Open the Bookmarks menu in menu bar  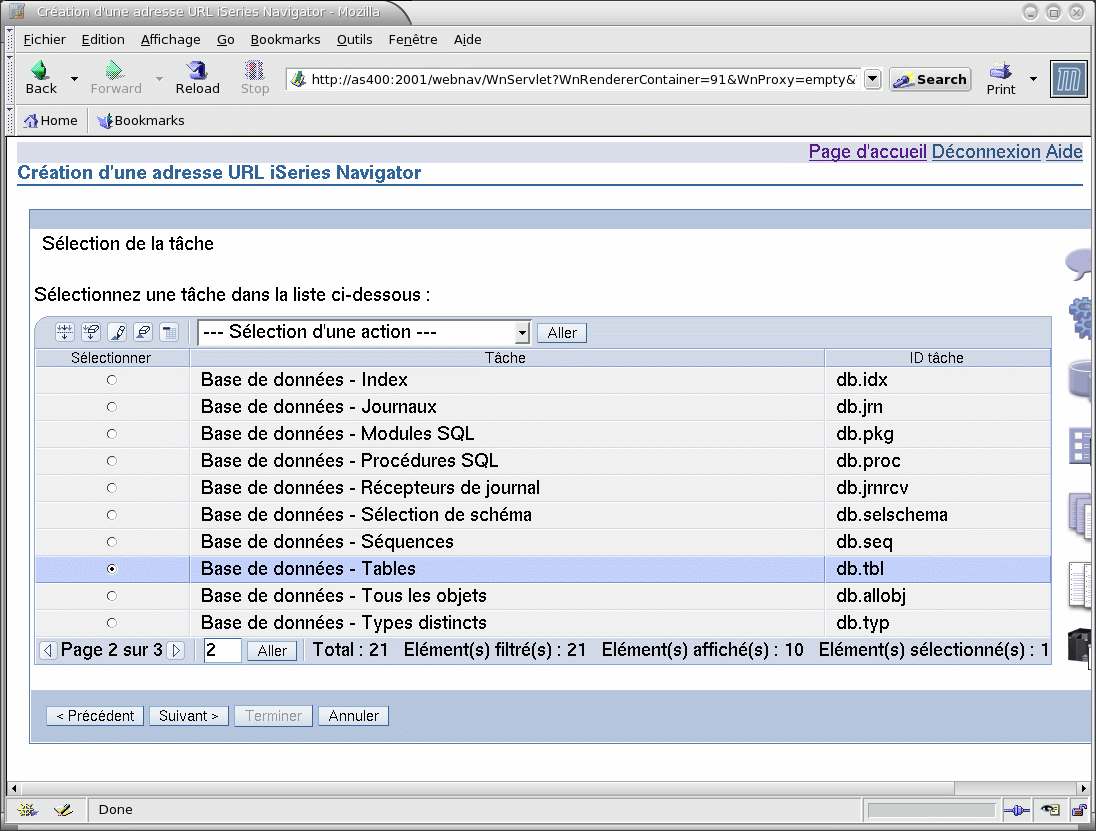click(x=285, y=40)
